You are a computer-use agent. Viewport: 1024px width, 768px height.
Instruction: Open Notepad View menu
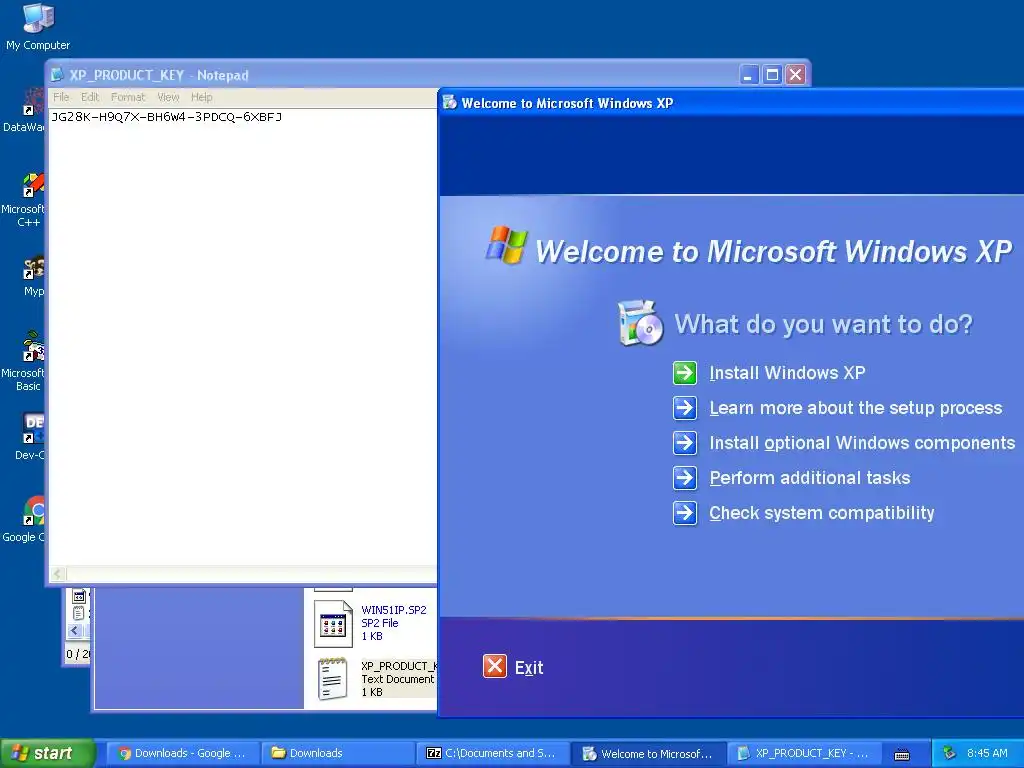coord(168,97)
